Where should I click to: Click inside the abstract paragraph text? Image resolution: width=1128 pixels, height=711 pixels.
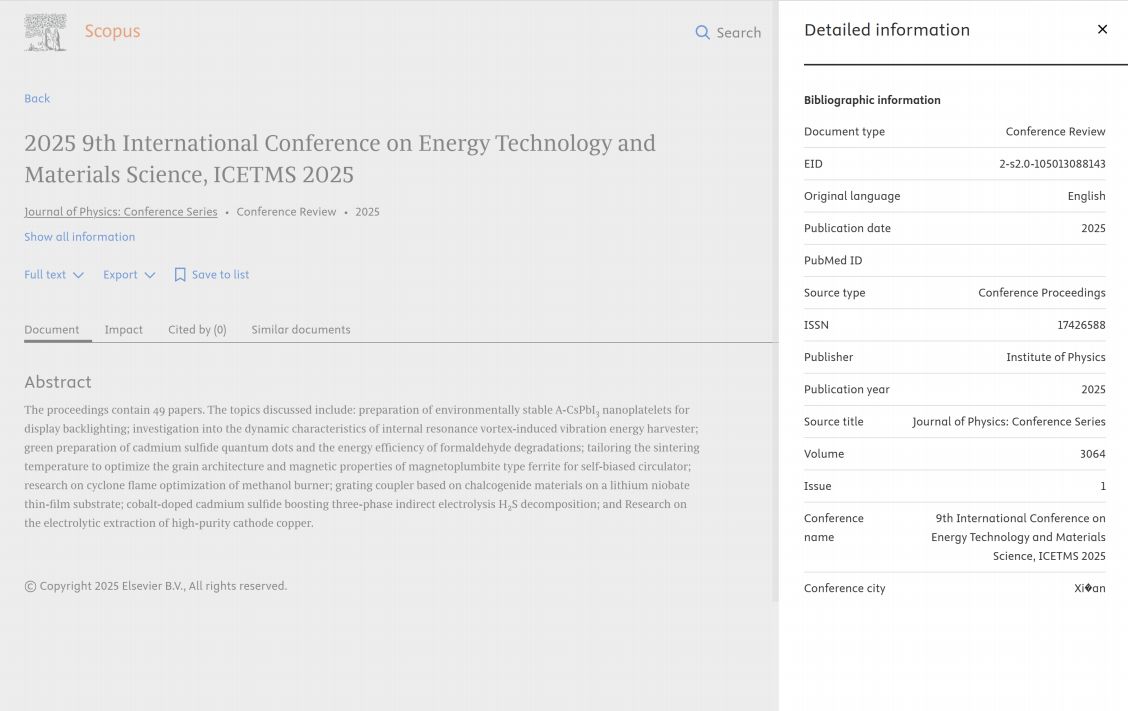[360, 466]
